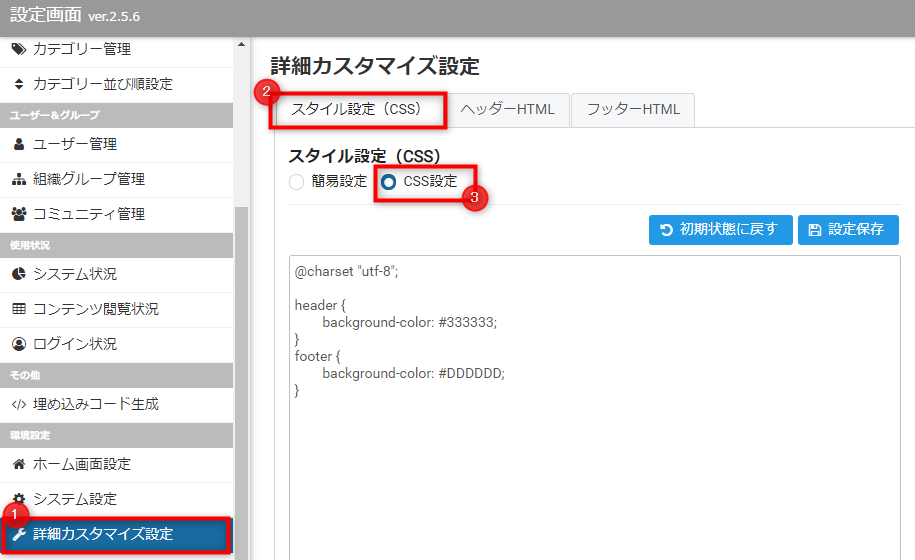Switch to the スタイル設定（CSS） tab

pyautogui.click(x=357, y=109)
